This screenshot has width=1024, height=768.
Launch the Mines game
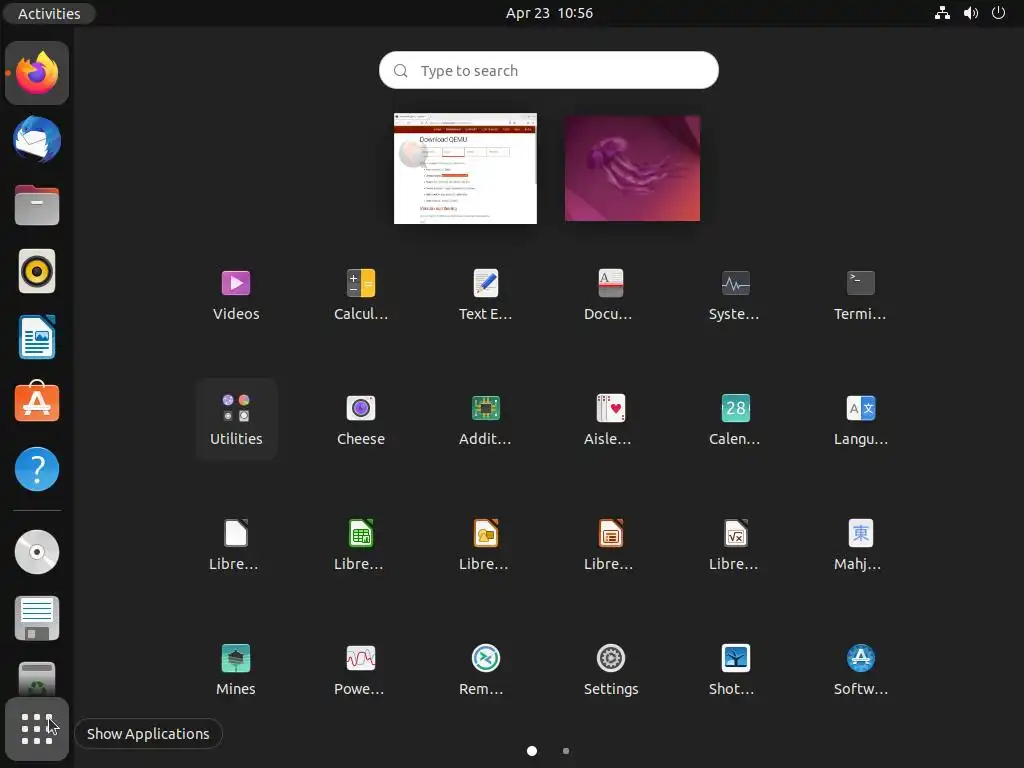click(236, 670)
